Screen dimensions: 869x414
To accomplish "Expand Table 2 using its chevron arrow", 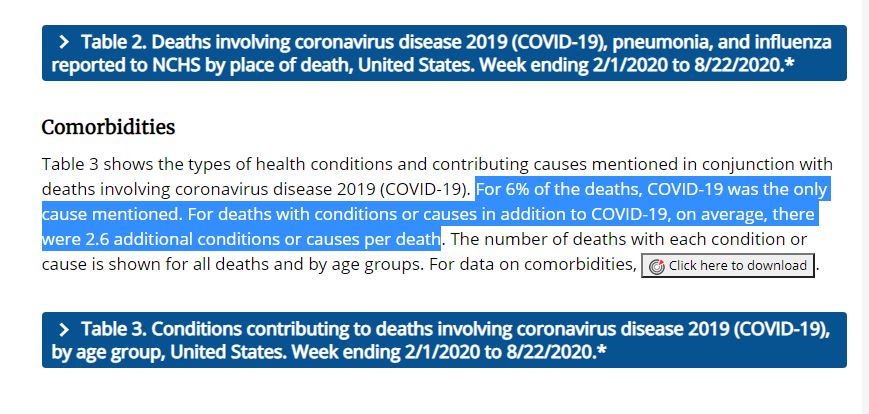I will (64, 42).
